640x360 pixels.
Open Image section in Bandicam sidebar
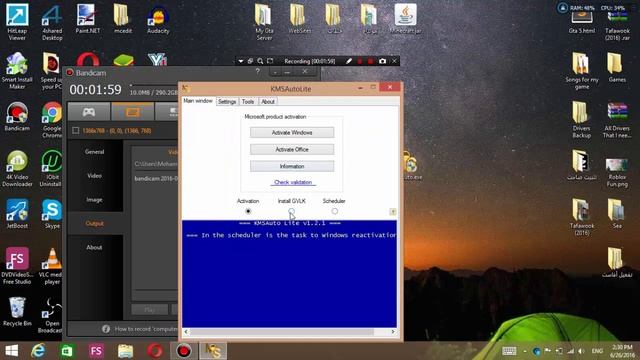[x=94, y=200]
